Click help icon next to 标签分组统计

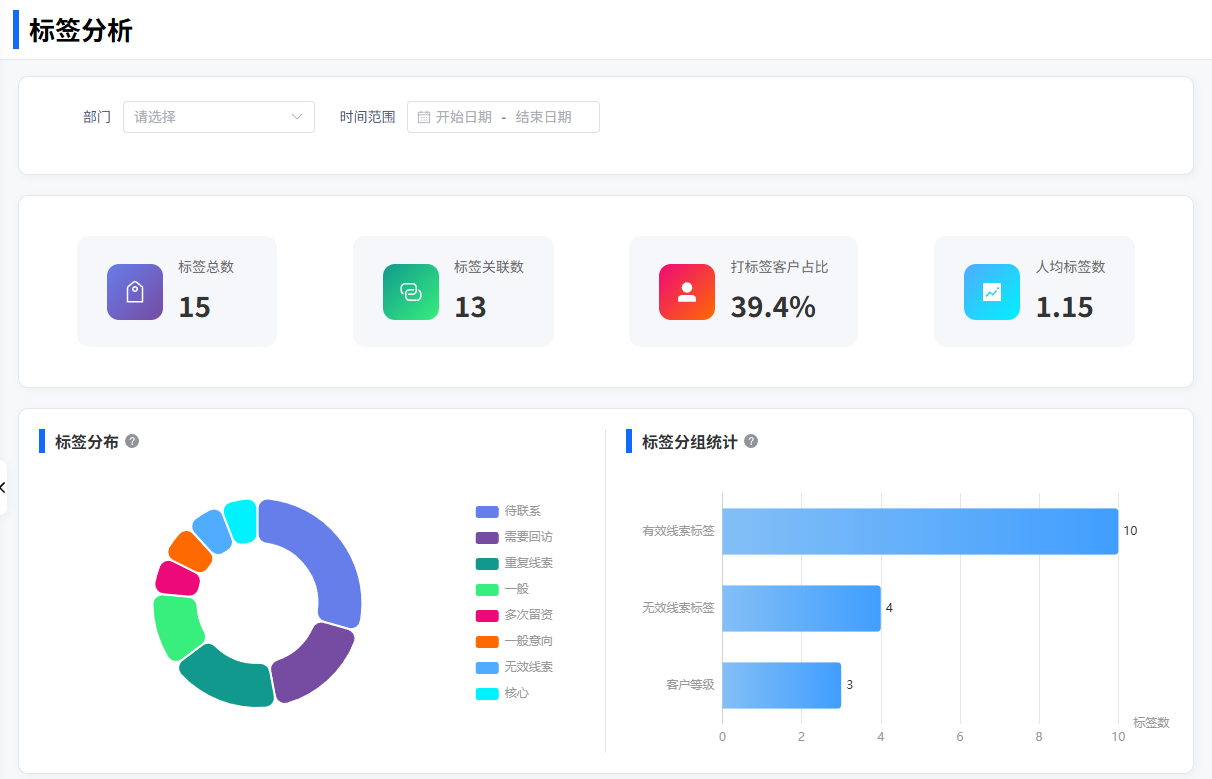click(x=751, y=441)
